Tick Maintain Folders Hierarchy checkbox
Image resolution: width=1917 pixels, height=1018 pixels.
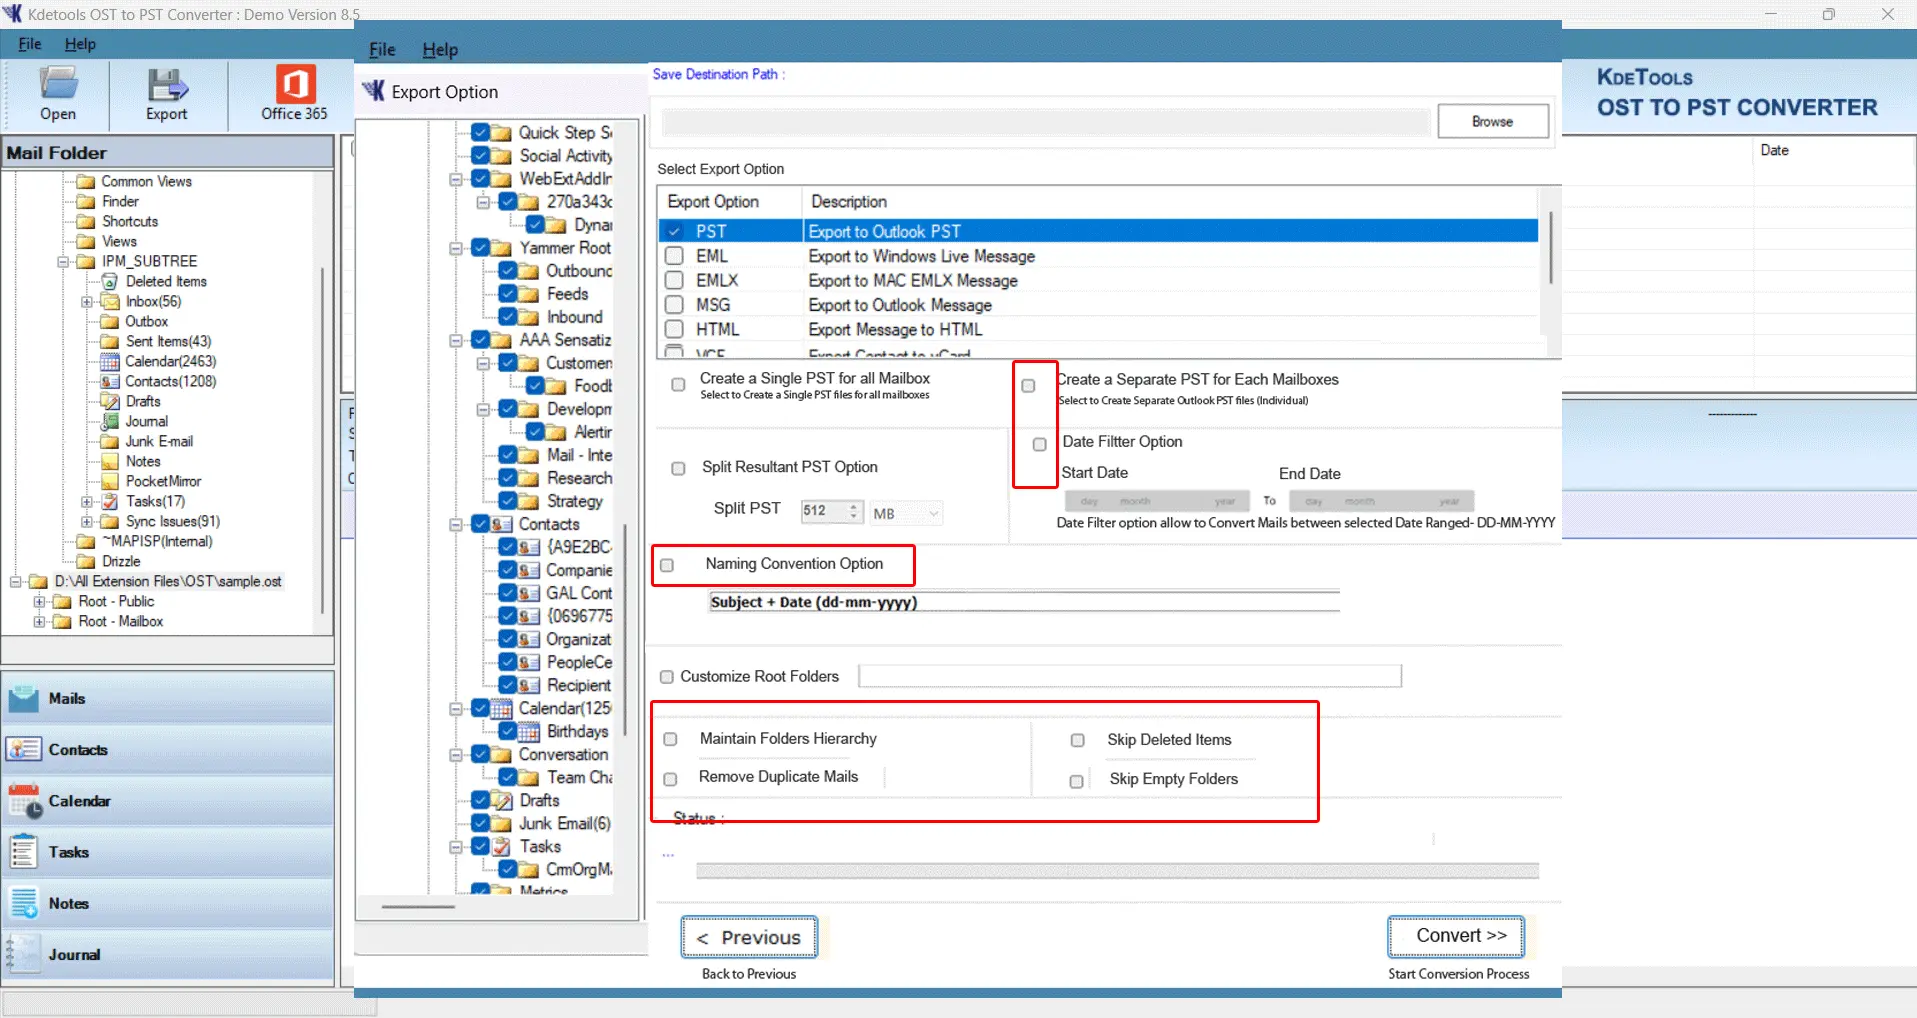[x=671, y=739]
